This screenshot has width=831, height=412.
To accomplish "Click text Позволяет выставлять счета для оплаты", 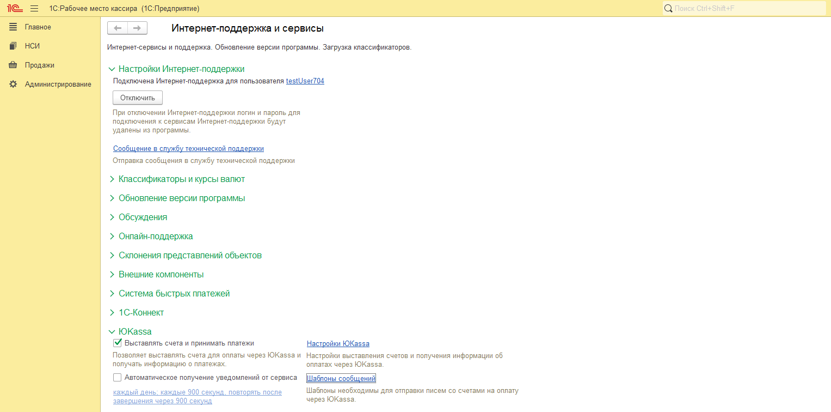I will click(207, 360).
